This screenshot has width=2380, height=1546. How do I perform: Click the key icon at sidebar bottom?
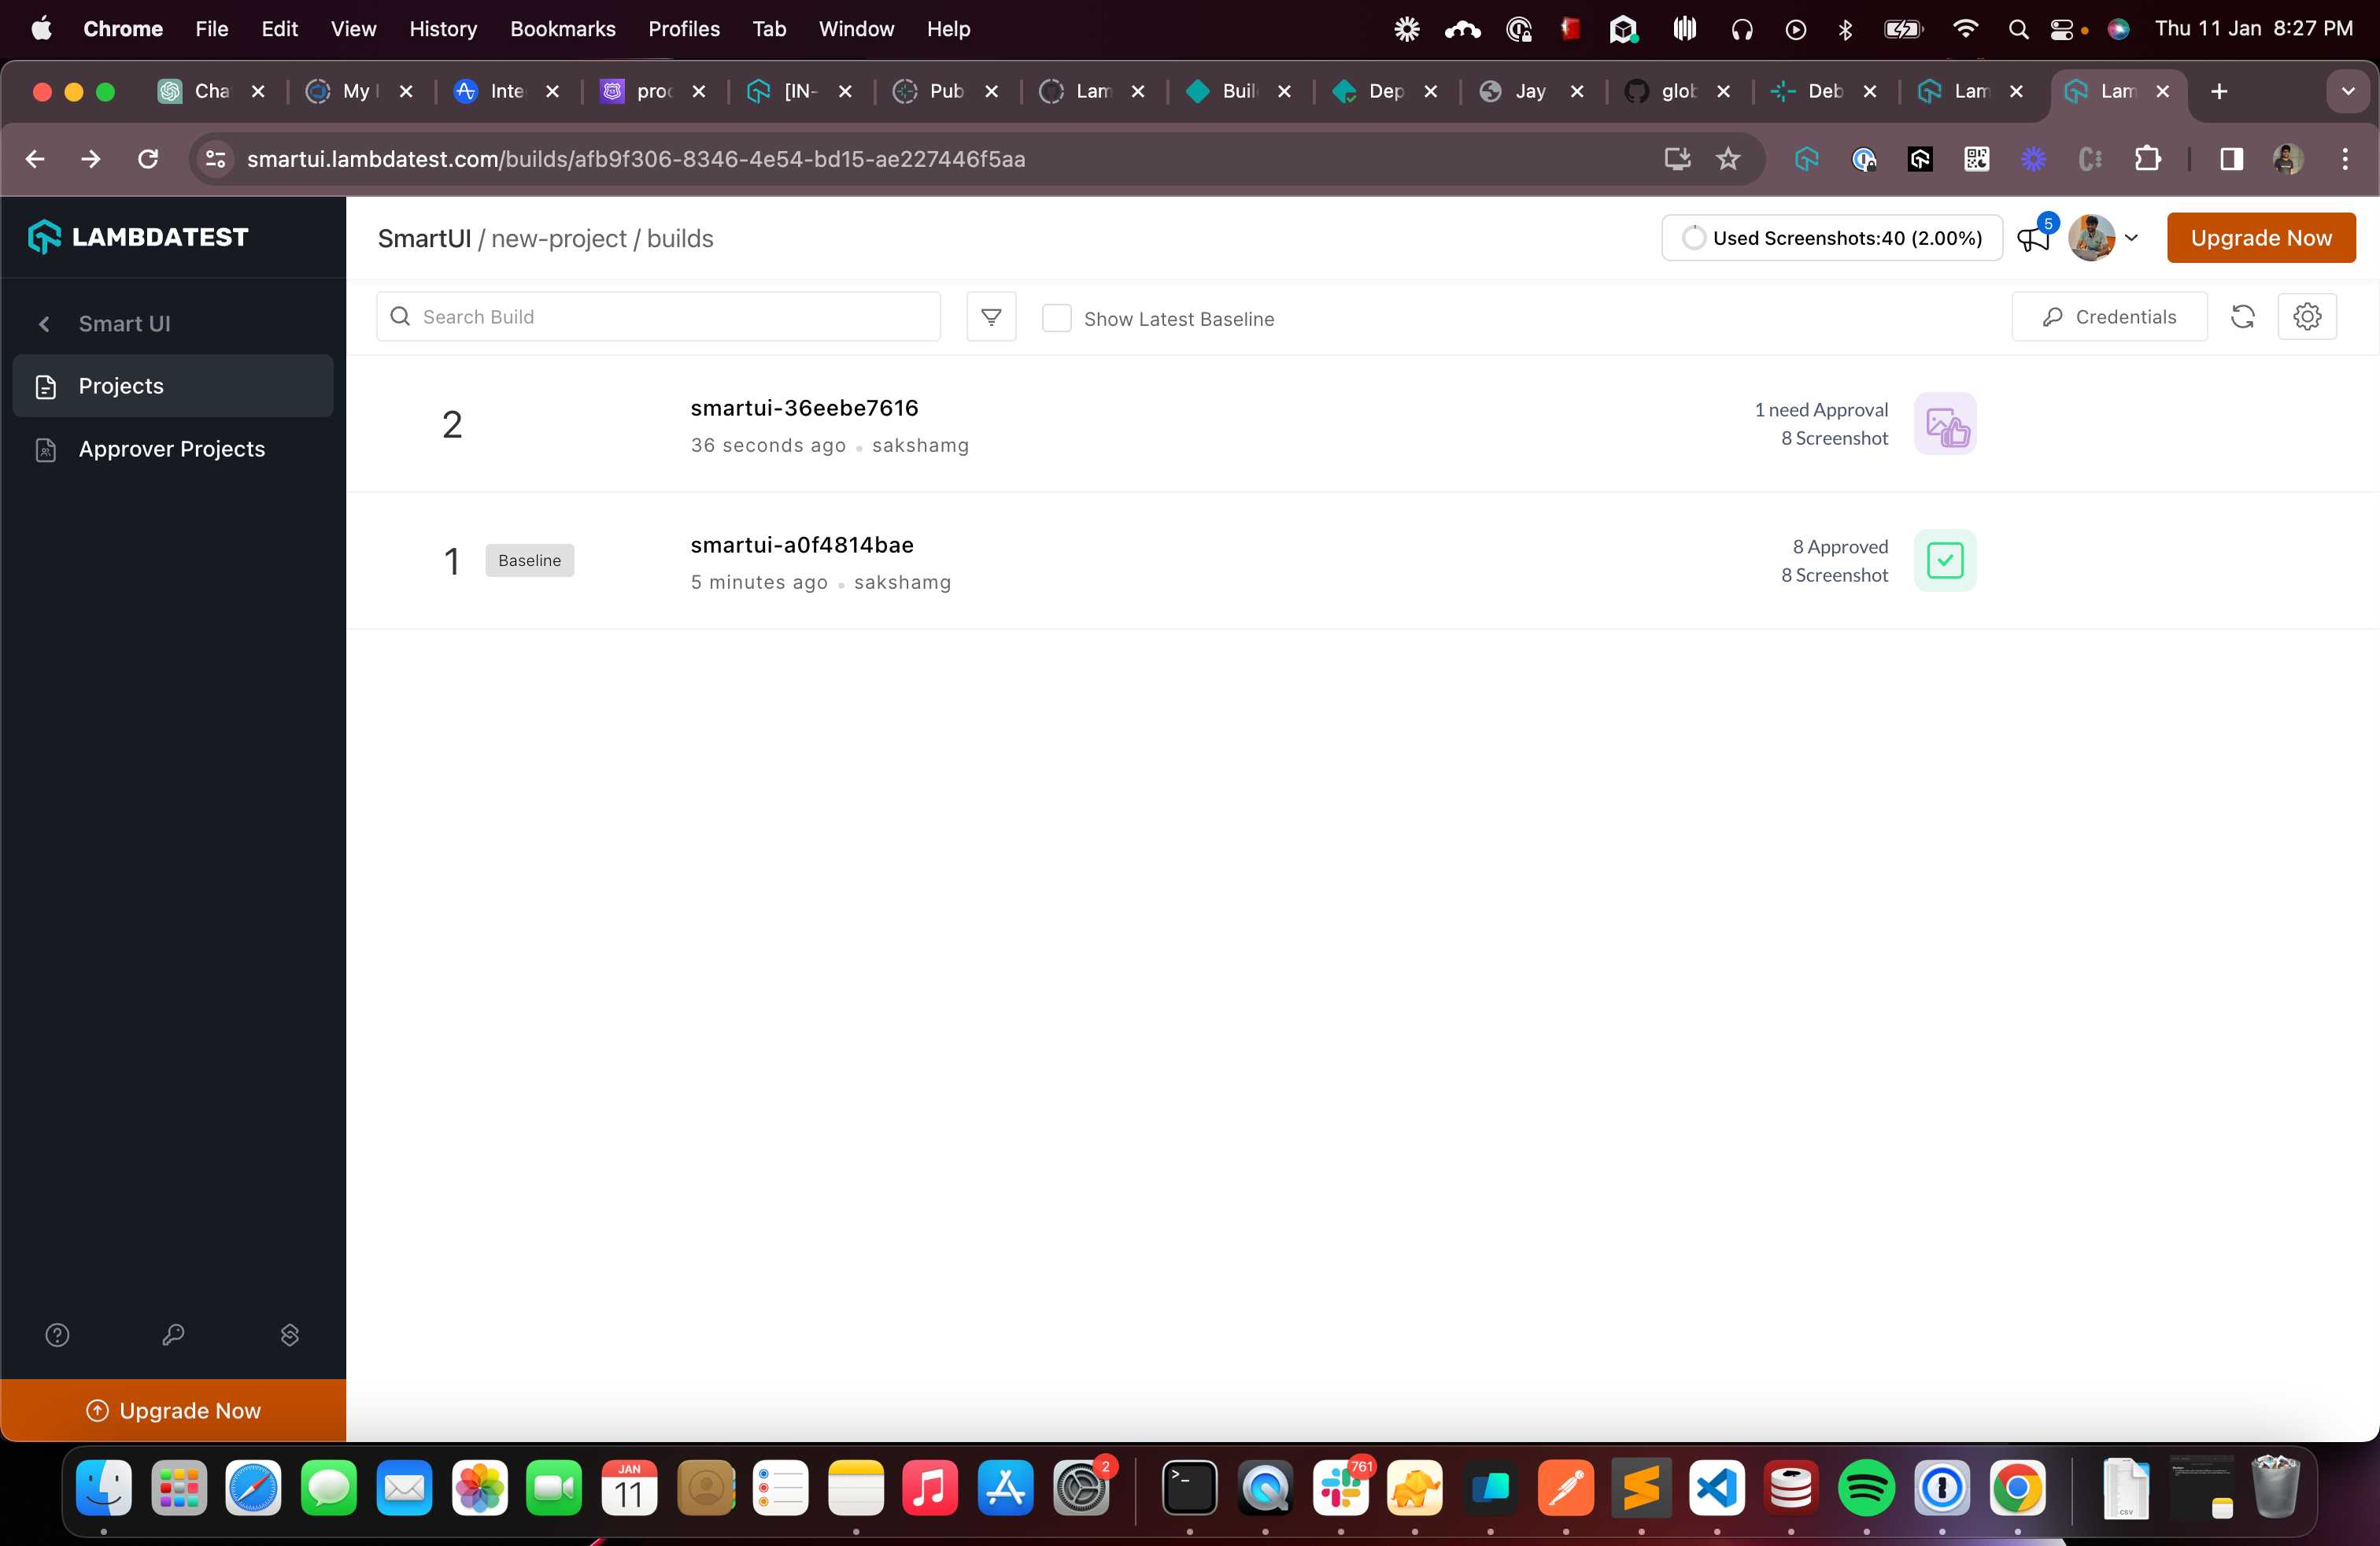(x=173, y=1335)
